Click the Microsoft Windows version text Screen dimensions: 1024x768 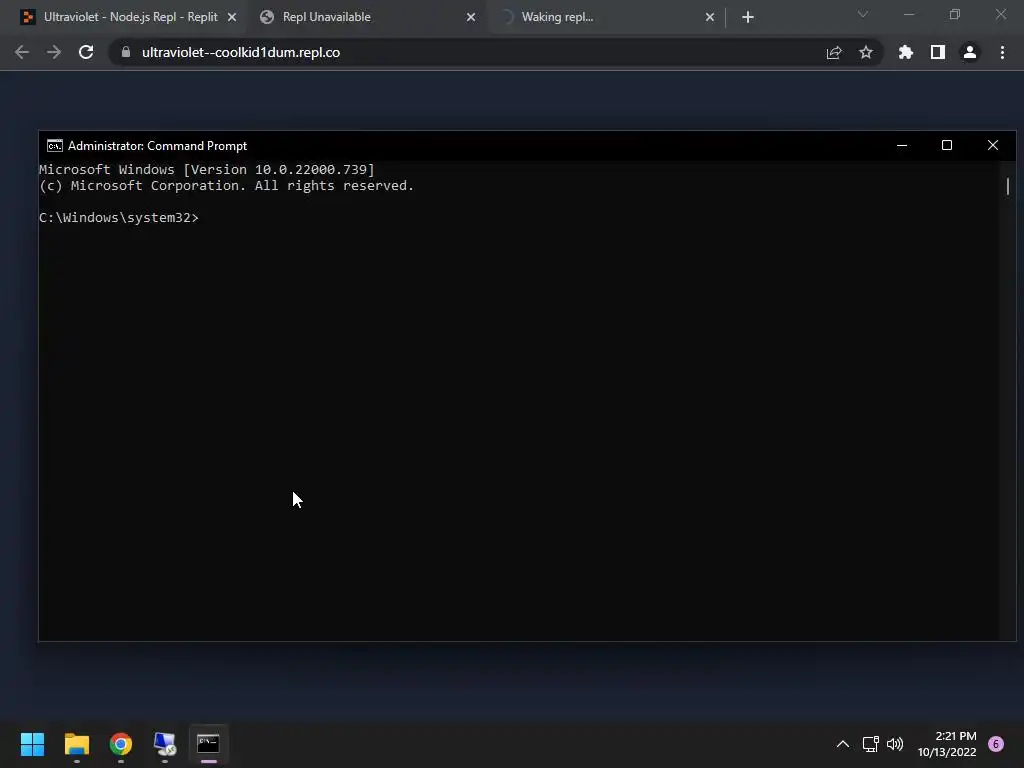coord(207,170)
